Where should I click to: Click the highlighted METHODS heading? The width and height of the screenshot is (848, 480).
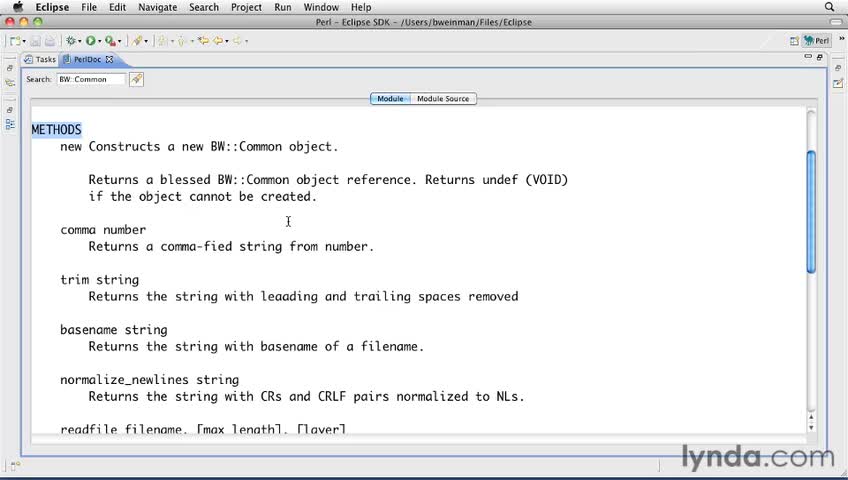[56, 130]
